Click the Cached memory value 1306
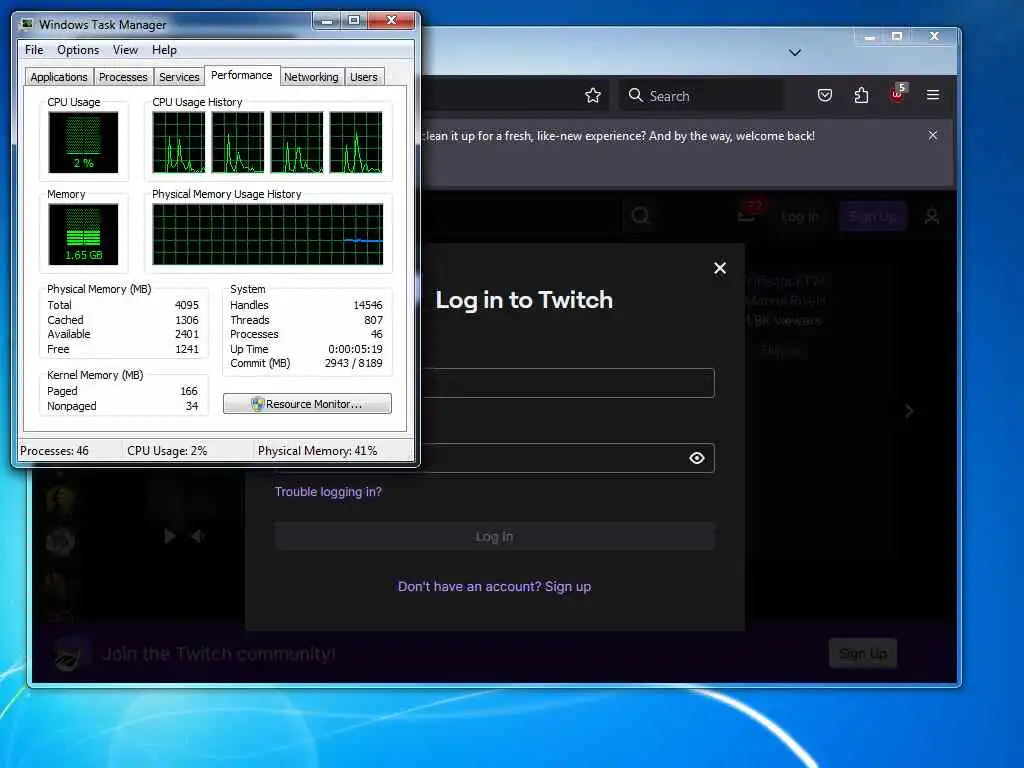Image resolution: width=1024 pixels, height=768 pixels. pos(187,320)
